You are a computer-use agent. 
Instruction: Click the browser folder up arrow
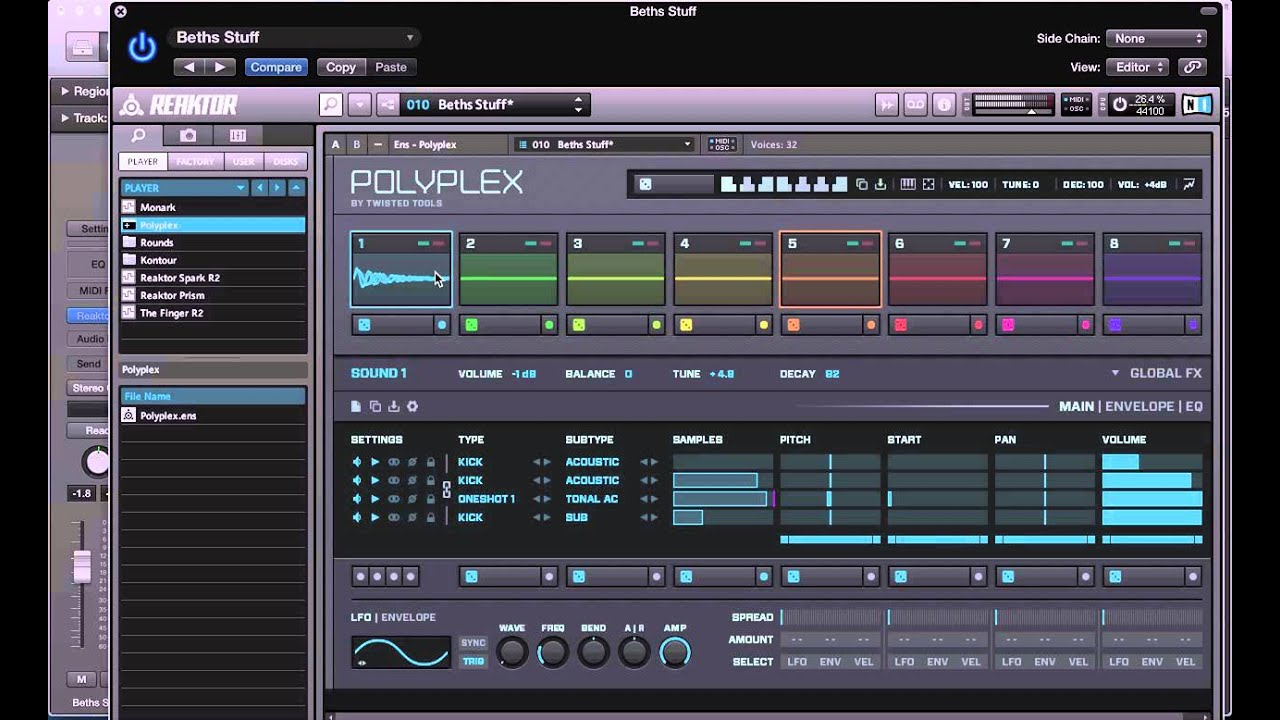pyautogui.click(x=296, y=188)
